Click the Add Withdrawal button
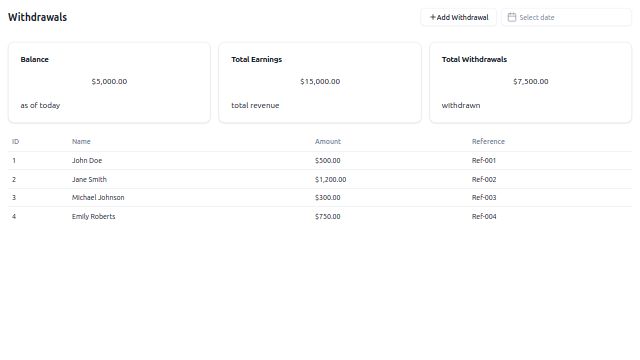 point(459,17)
